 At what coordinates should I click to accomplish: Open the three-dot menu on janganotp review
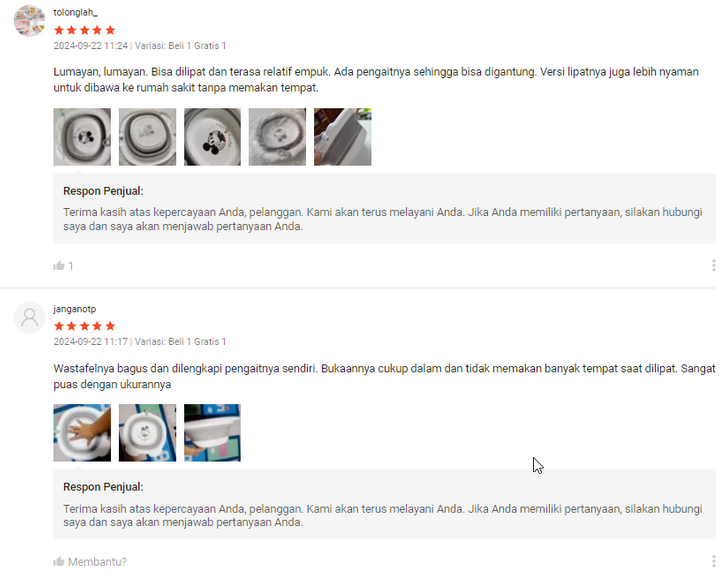tap(713, 561)
